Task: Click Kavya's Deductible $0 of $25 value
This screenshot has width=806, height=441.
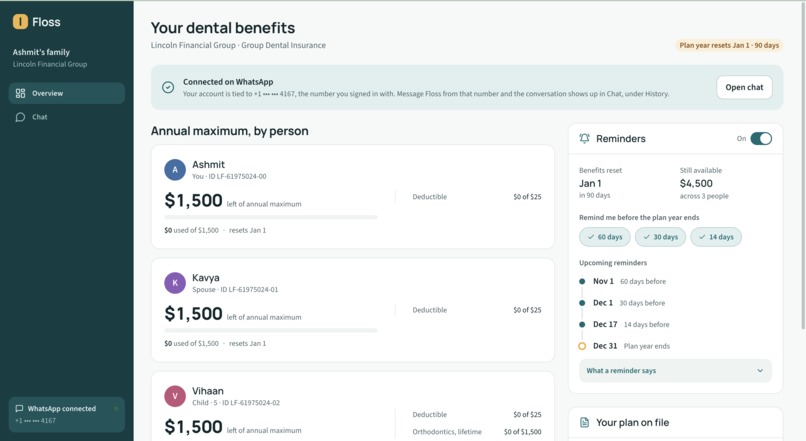Action: (x=527, y=310)
